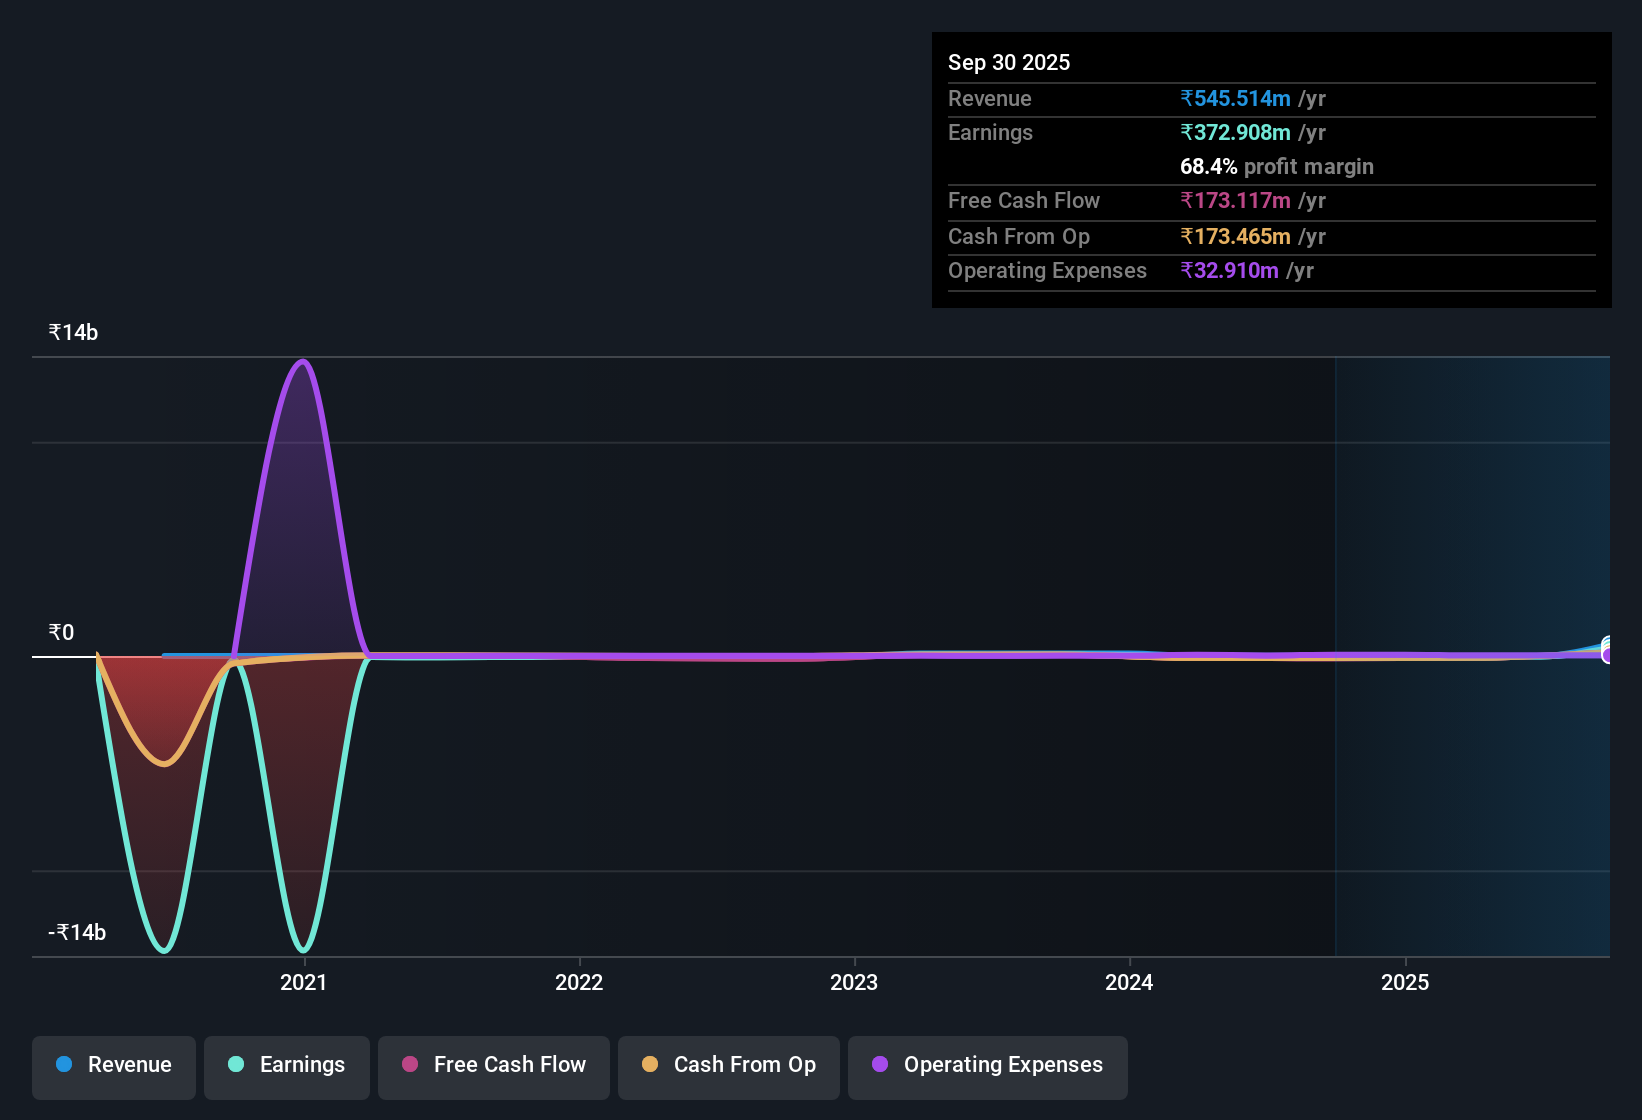The image size is (1642, 1120).
Task: Click the Earnings trough at 2021
Action: coord(303,950)
